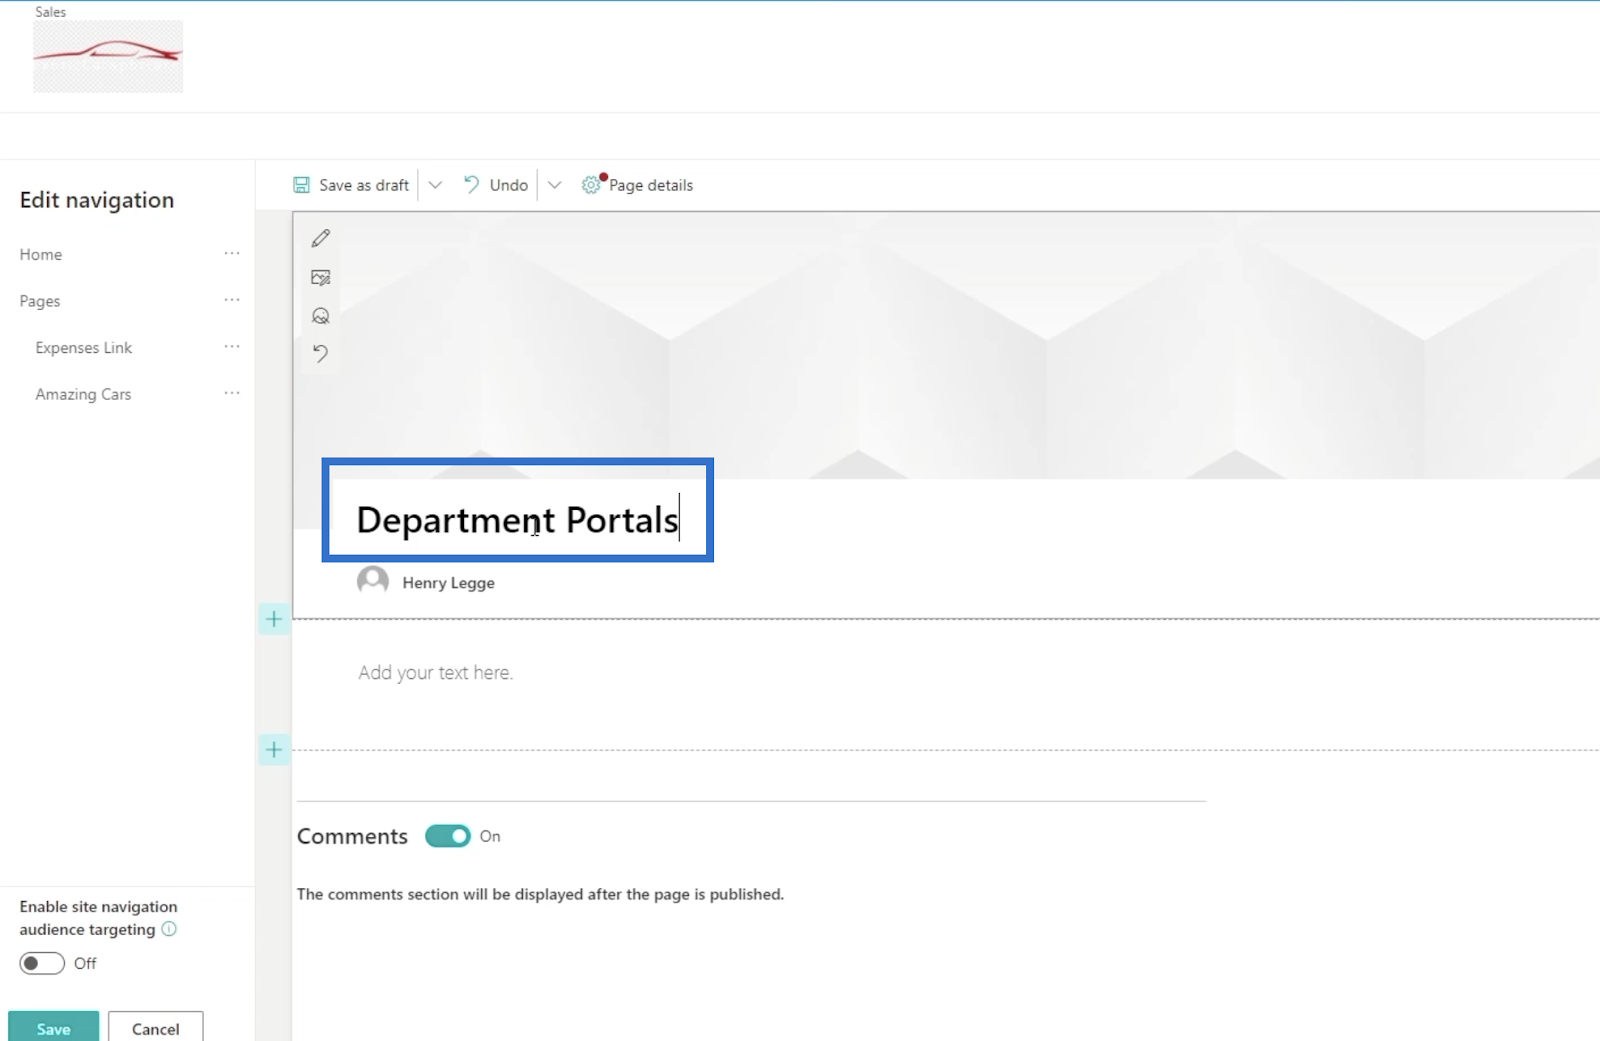Click the Save as draft label

[x=364, y=185]
